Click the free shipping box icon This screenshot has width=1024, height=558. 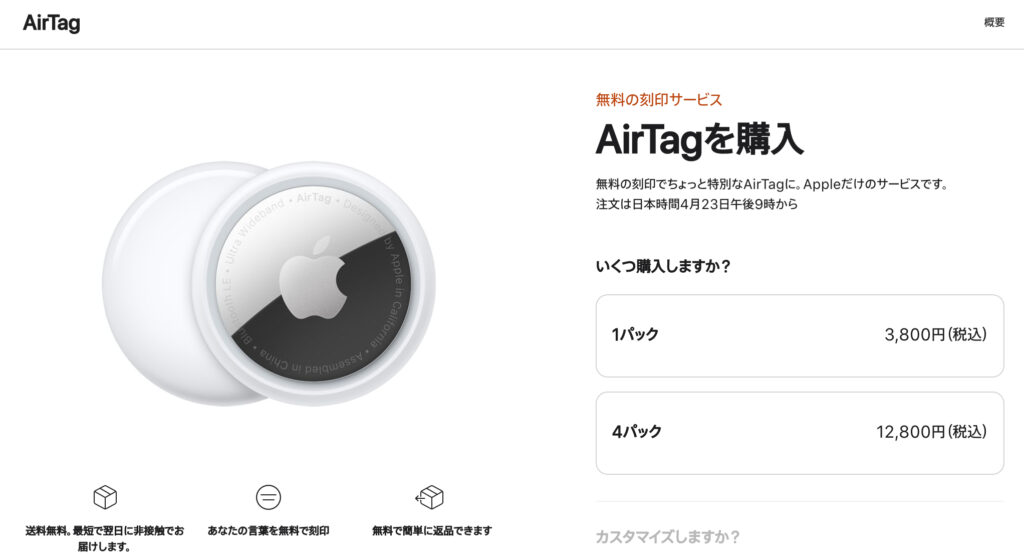click(105, 497)
